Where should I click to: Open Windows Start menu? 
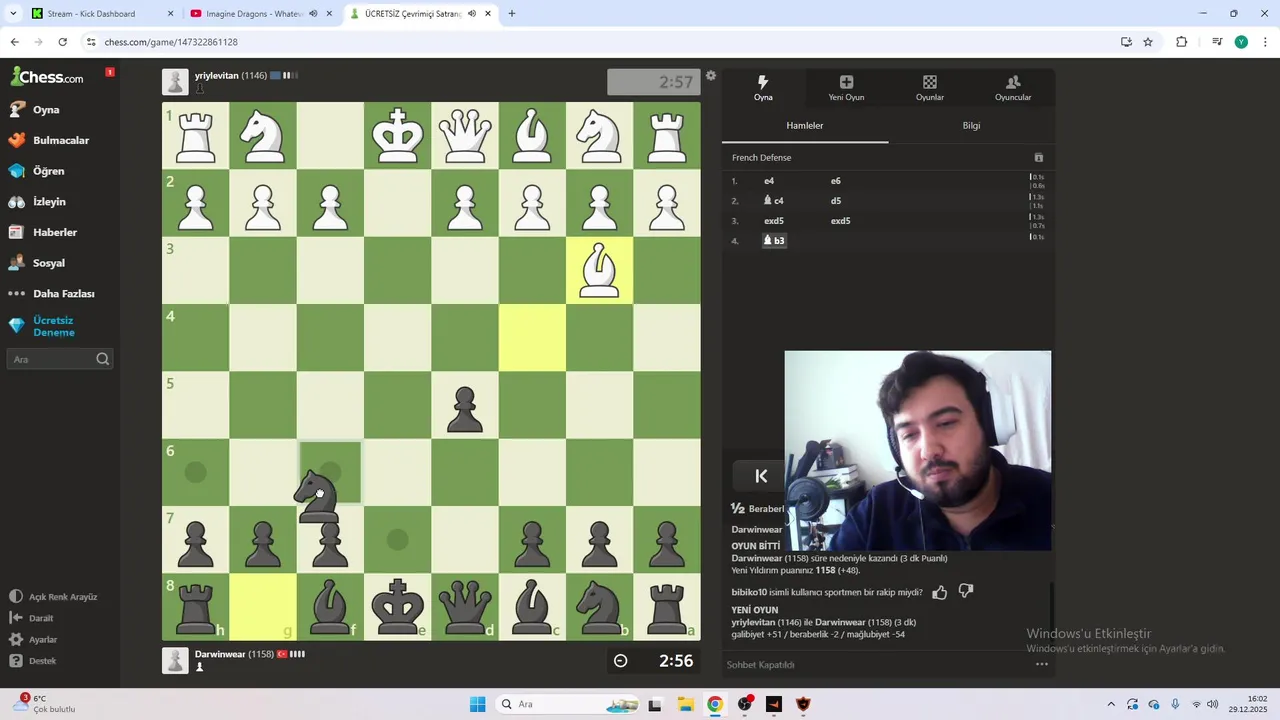point(477,704)
